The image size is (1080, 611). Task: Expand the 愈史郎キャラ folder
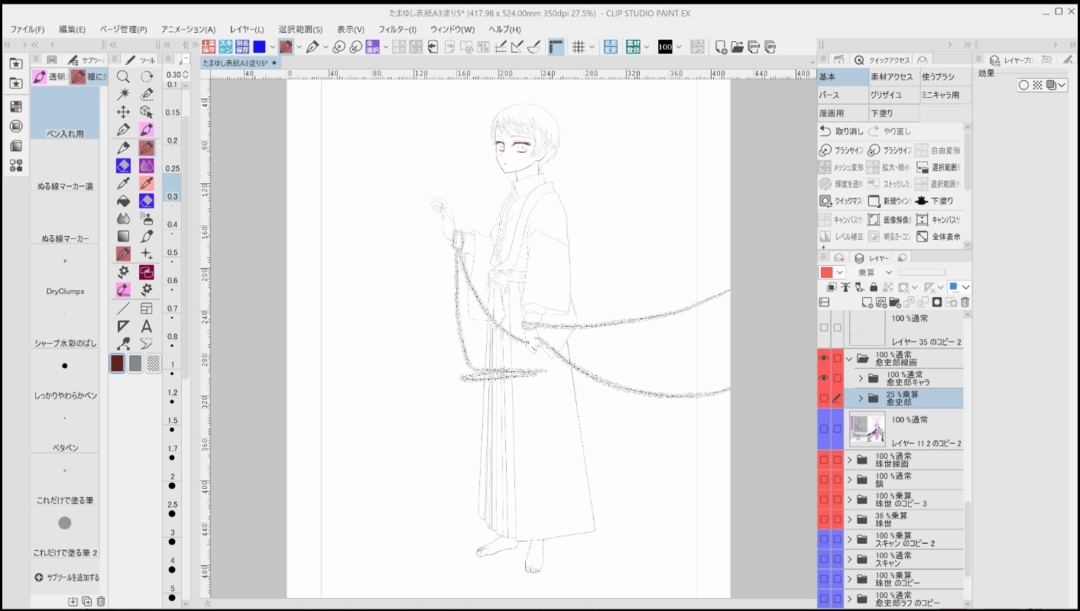coord(860,378)
